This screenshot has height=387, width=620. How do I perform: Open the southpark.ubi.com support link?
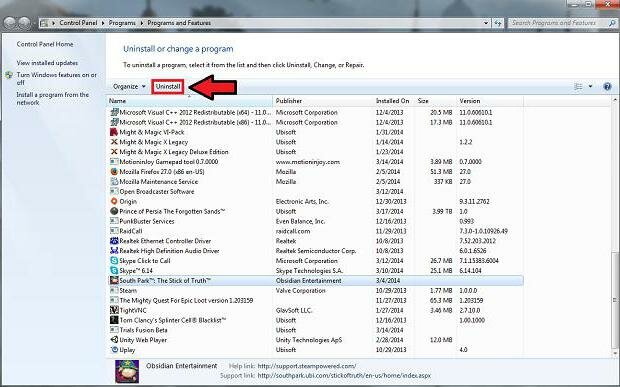(344, 376)
